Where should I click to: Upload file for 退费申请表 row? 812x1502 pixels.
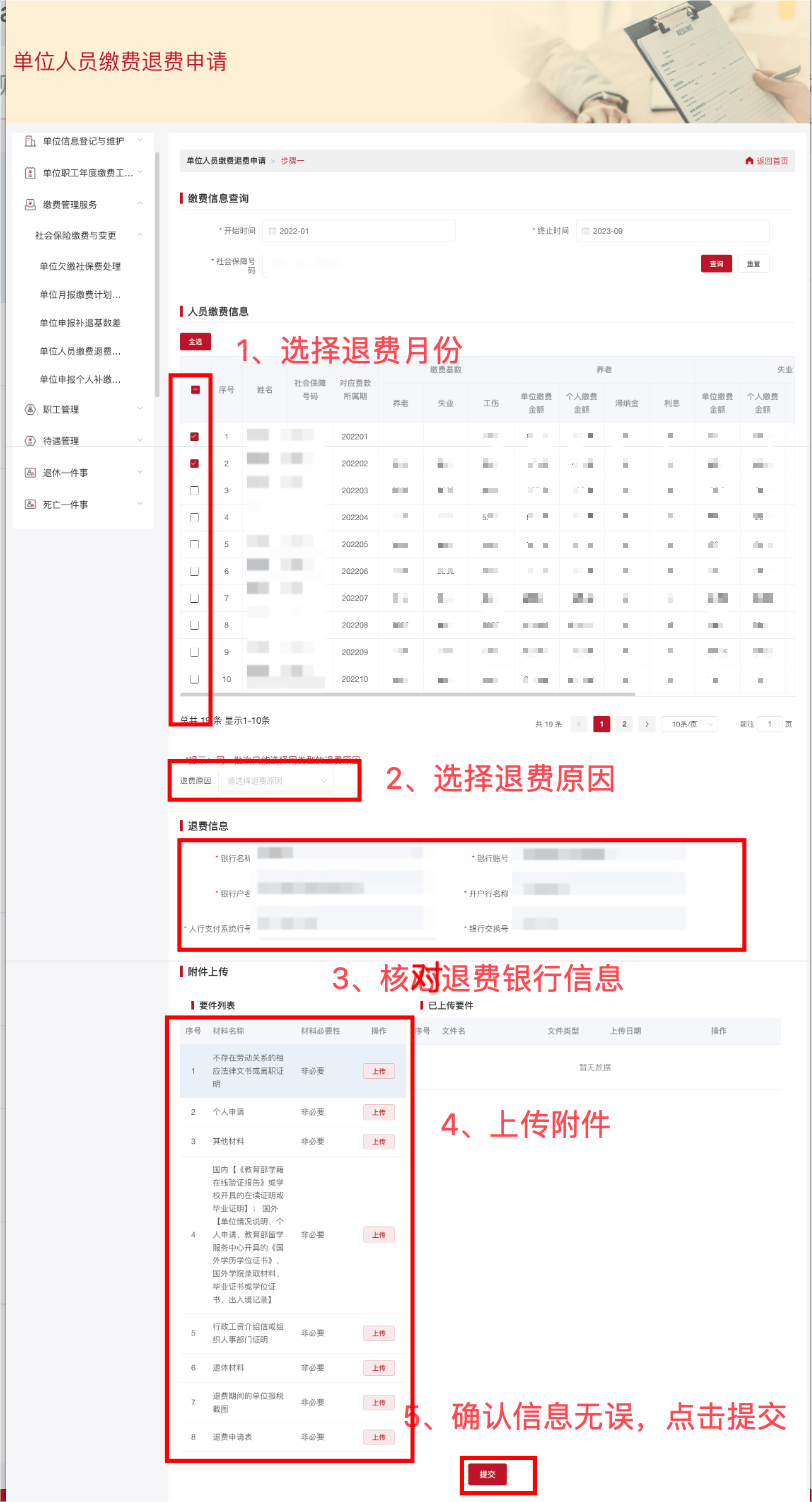click(x=379, y=1437)
